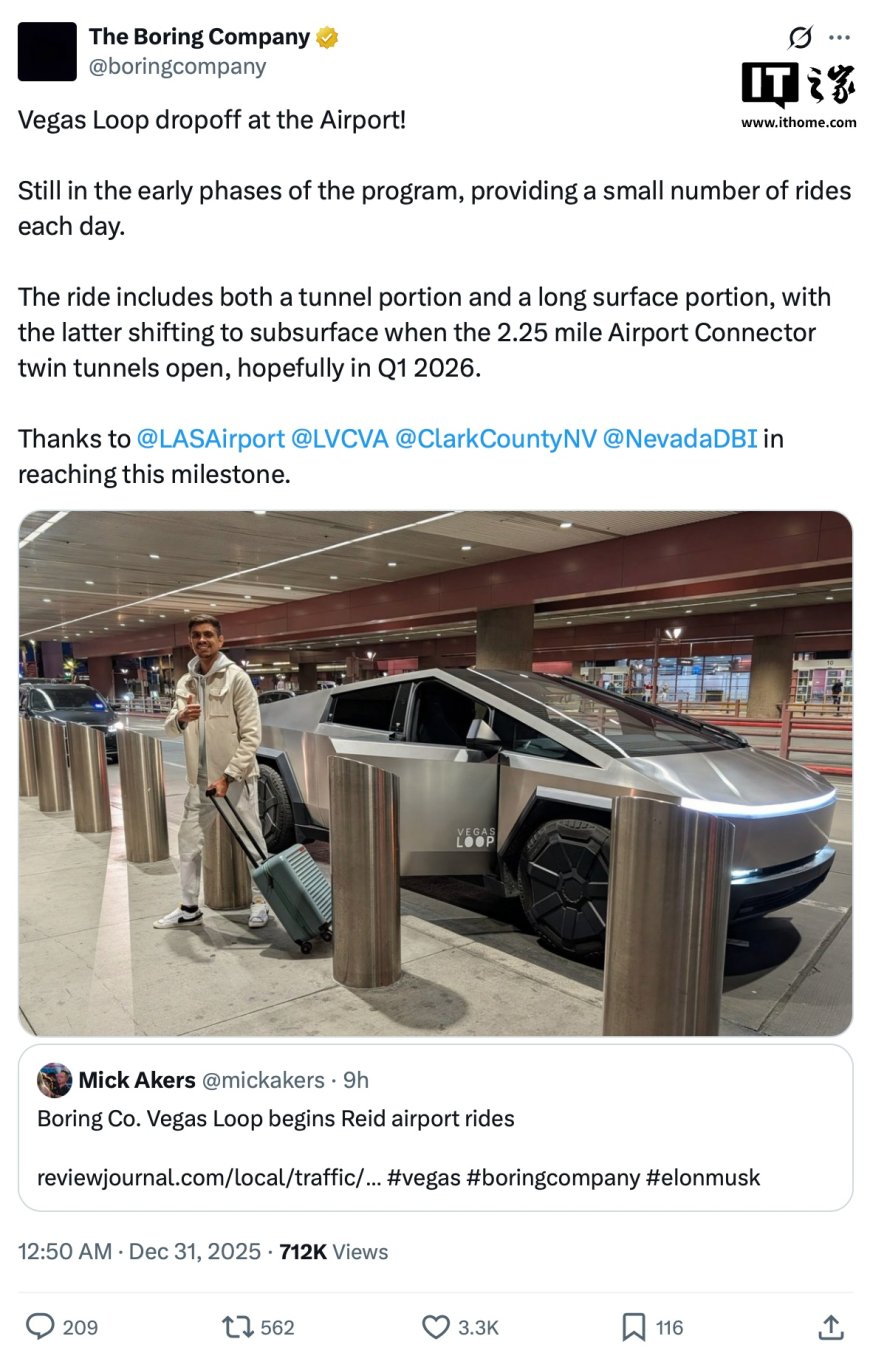Click the gold verified badge
The image size is (870, 1353).
click(325, 36)
